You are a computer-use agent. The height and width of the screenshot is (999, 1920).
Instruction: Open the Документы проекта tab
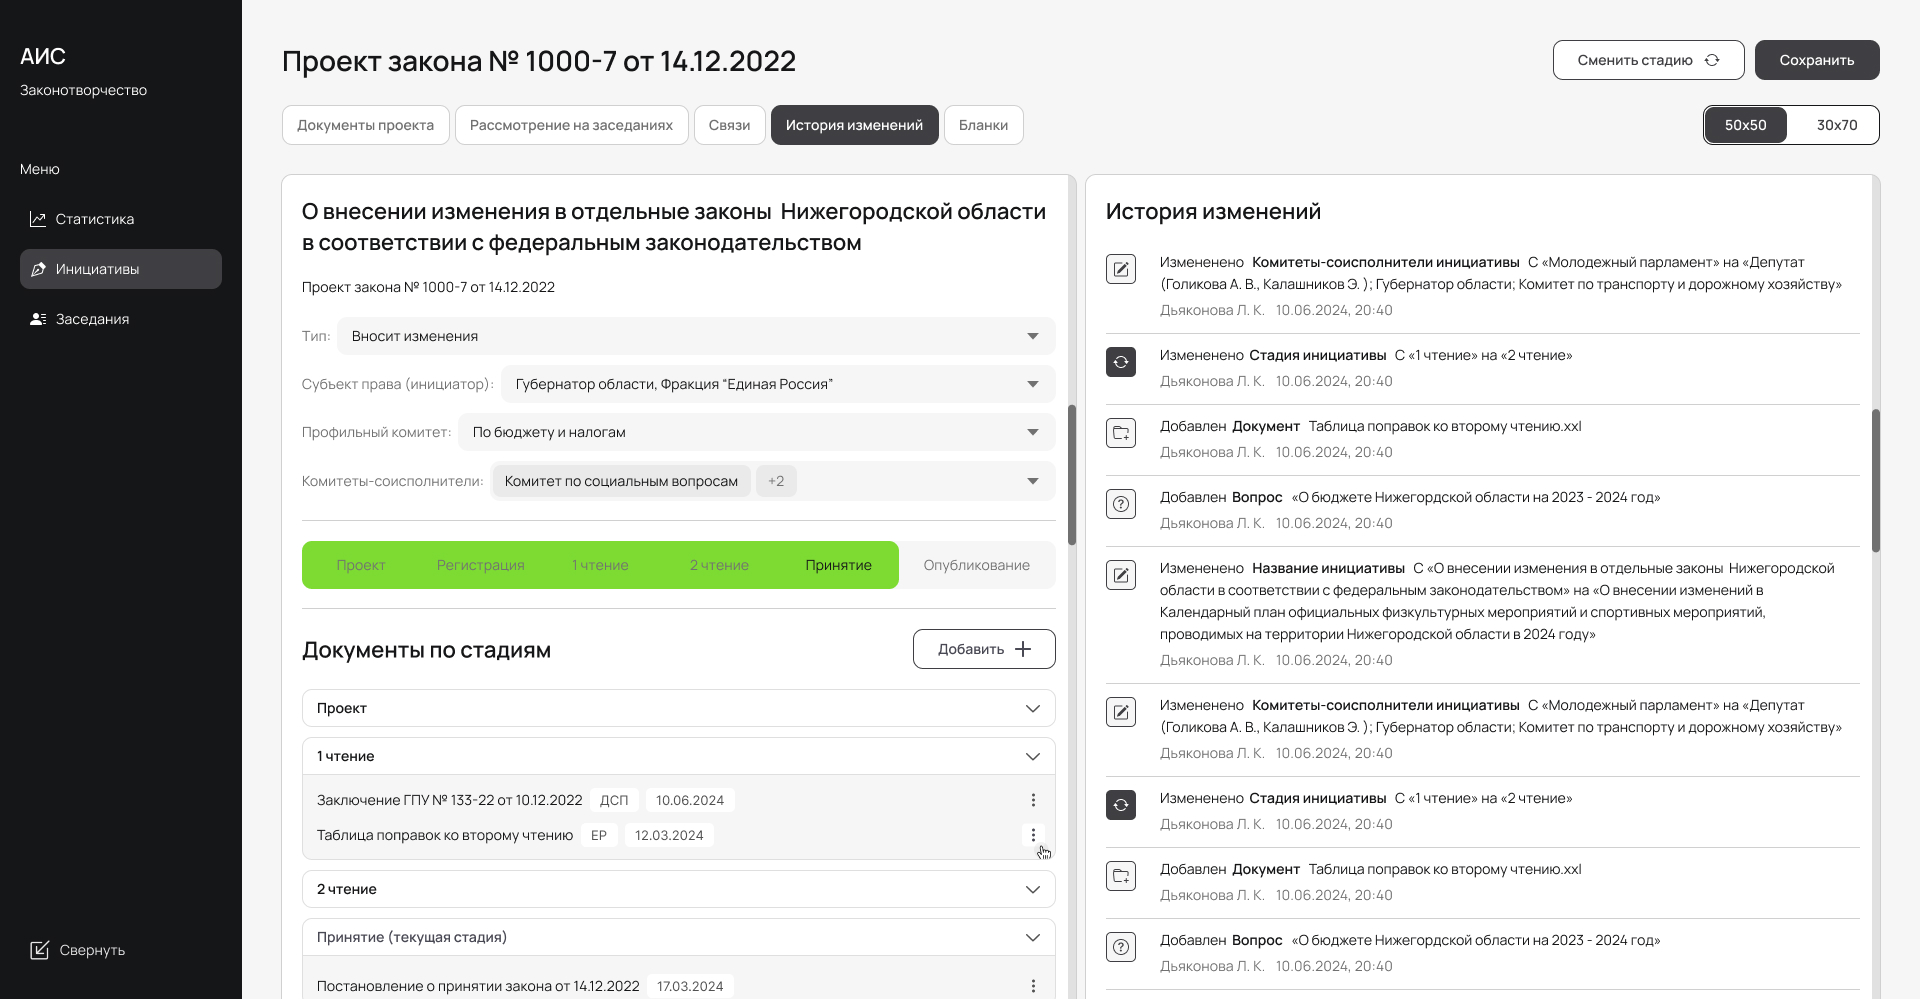coord(365,125)
